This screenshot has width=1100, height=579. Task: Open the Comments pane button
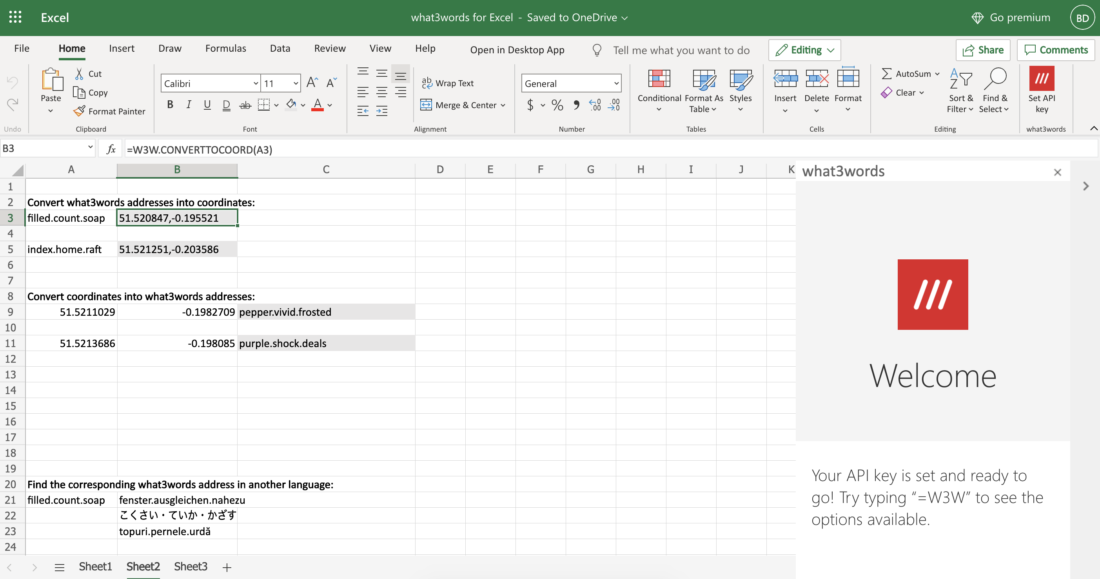click(x=1057, y=50)
